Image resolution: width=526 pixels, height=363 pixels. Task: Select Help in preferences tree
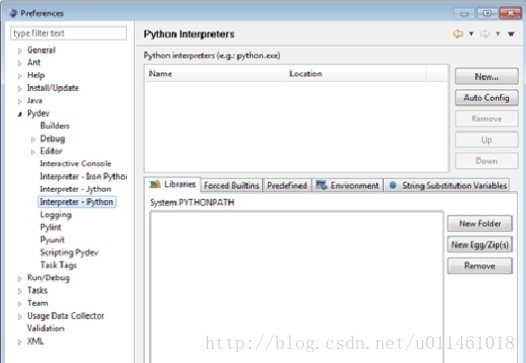pyautogui.click(x=36, y=75)
